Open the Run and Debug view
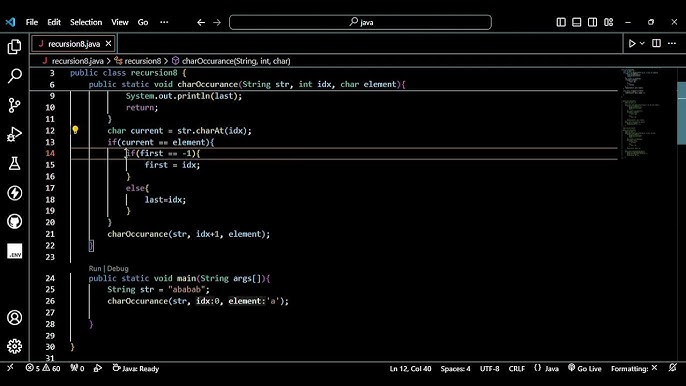Viewport: 686px width, 386px height. tap(14, 134)
